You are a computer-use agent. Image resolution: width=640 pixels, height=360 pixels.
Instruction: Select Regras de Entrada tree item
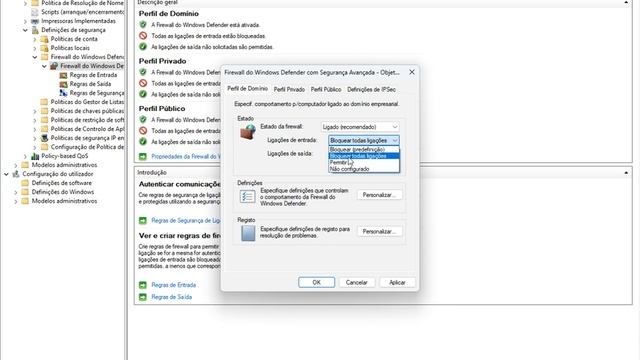pos(93,75)
